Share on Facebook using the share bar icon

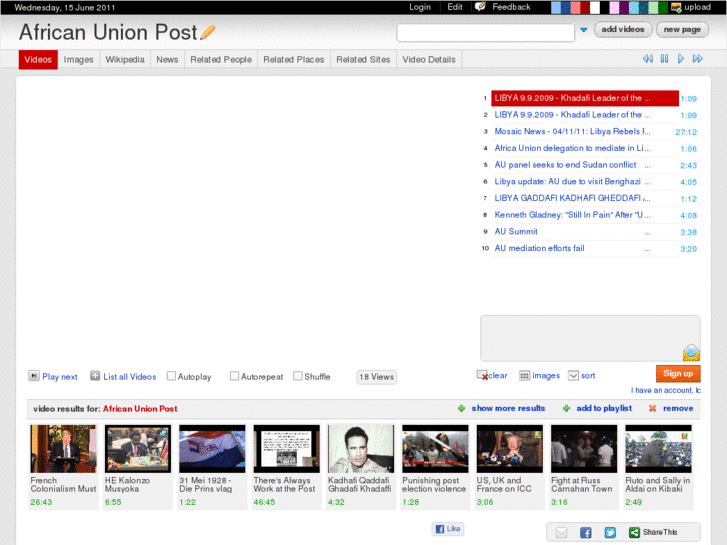click(x=586, y=532)
